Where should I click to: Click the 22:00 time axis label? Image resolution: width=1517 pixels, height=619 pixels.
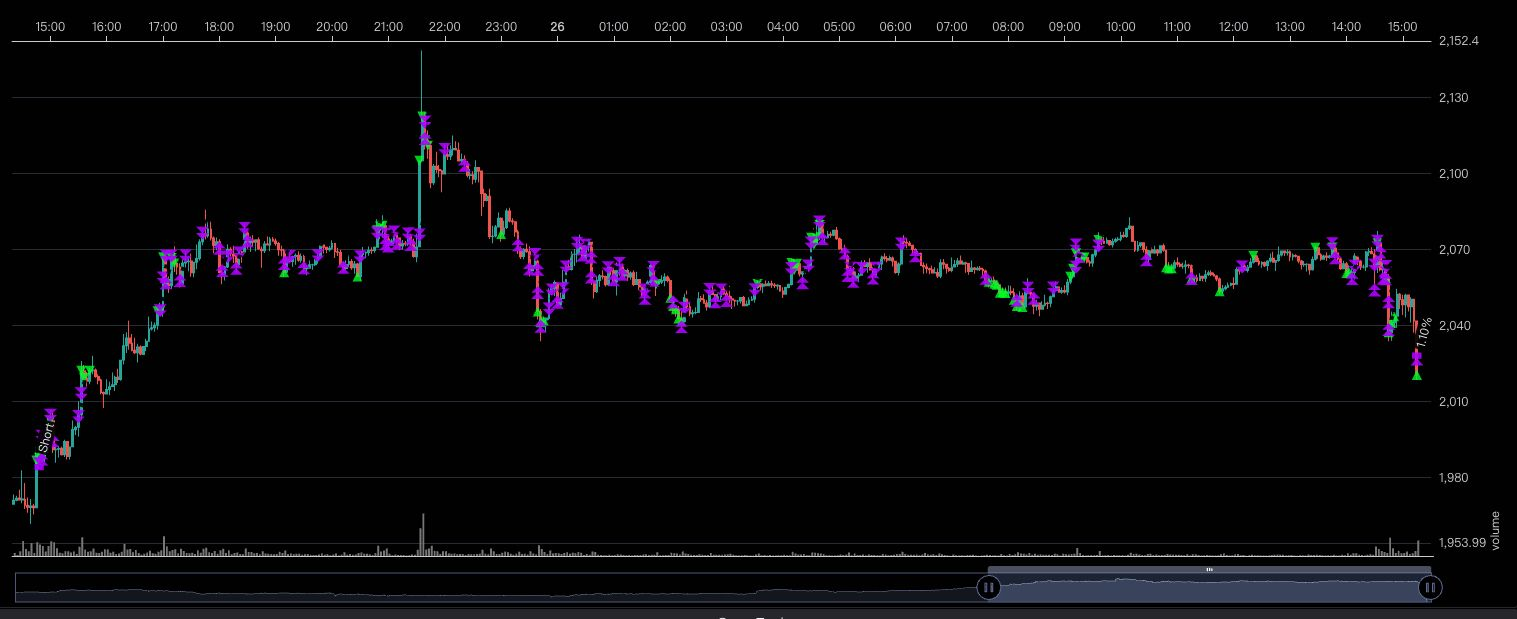[x=444, y=27]
